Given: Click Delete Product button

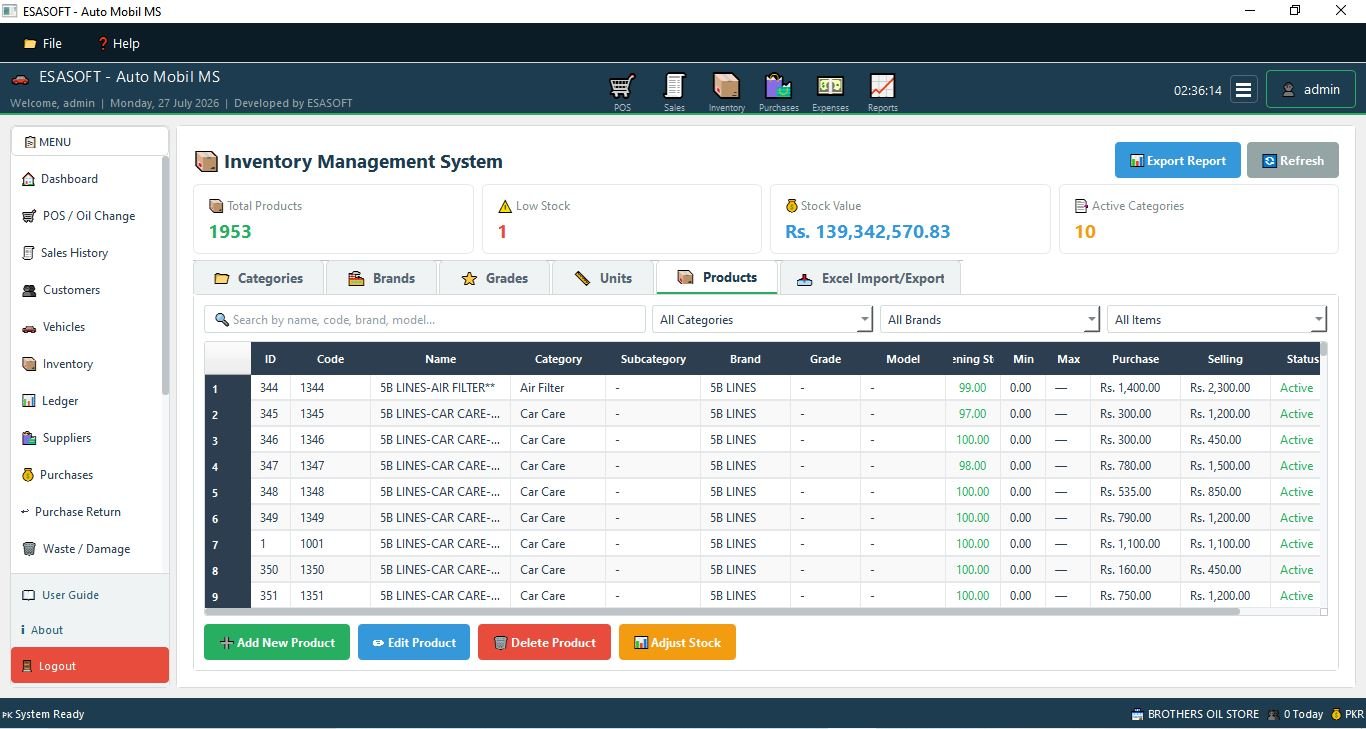Looking at the screenshot, I should [544, 643].
